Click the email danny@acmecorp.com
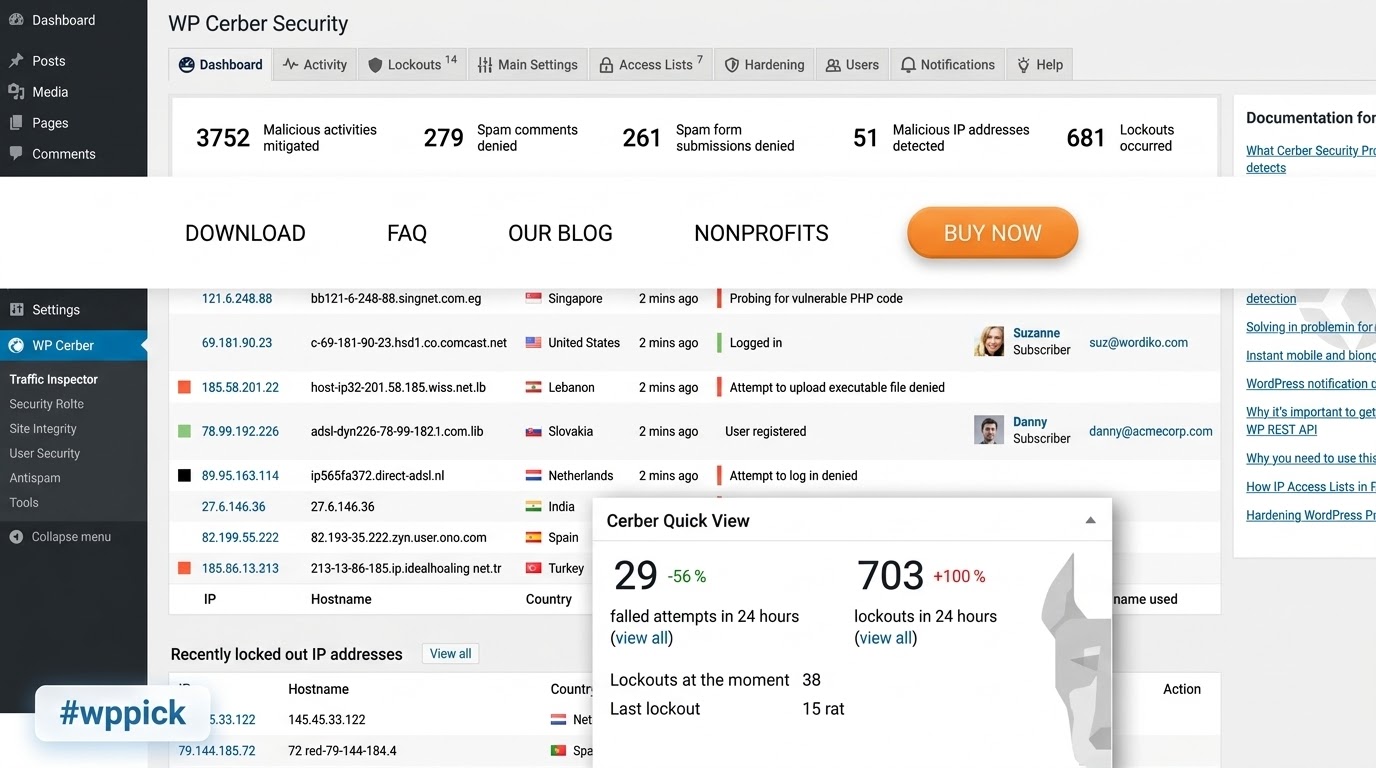This screenshot has height=768, width=1376. click(1151, 432)
